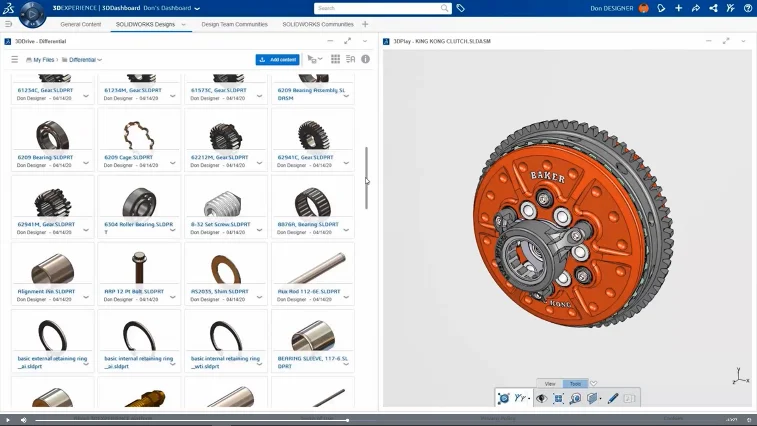Switch 3DDrive to grid view
The height and width of the screenshot is (426, 757).
click(x=336, y=60)
